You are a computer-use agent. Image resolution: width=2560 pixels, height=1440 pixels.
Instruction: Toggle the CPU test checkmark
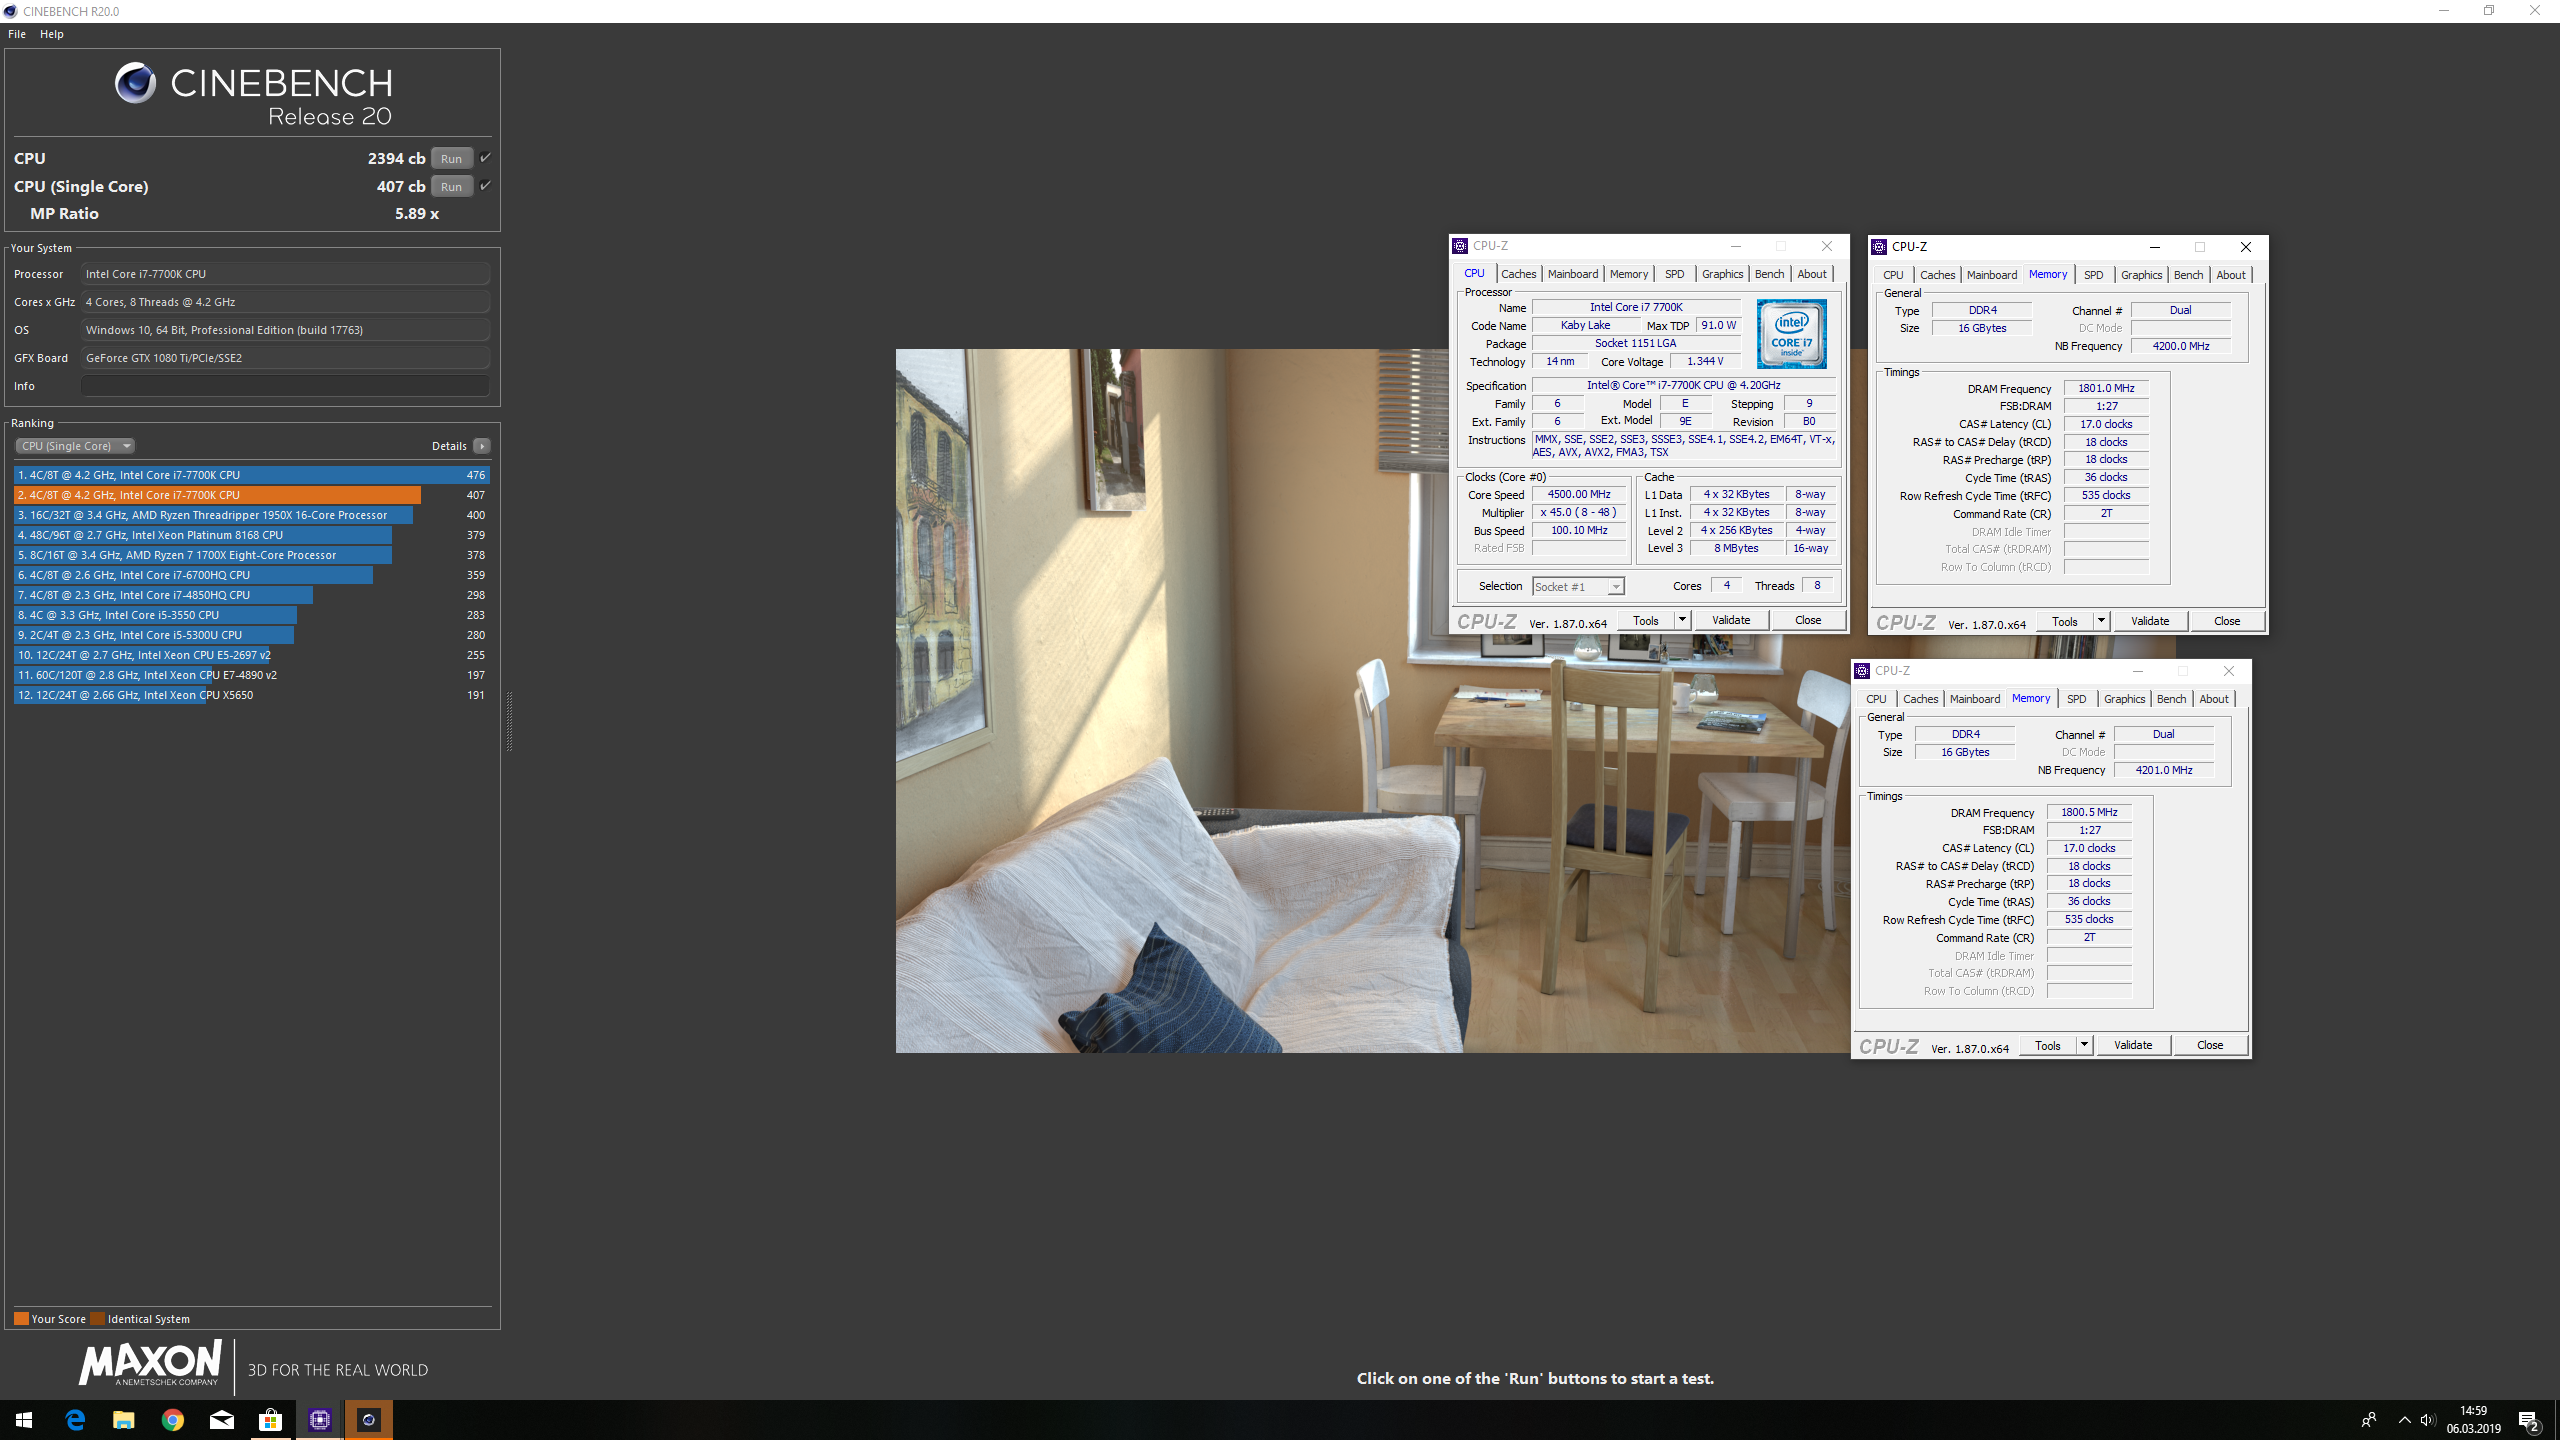pos(485,158)
